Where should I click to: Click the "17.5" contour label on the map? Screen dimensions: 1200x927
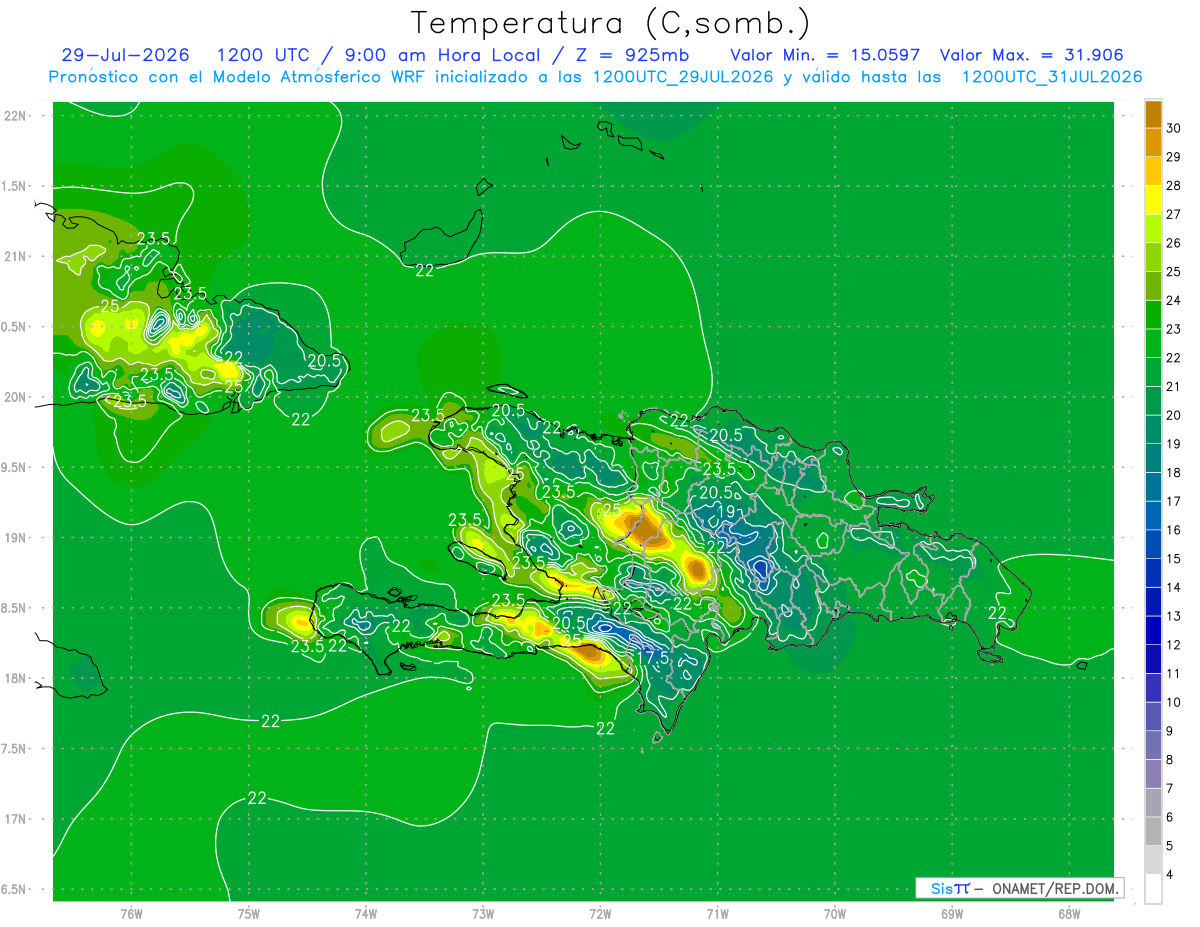coord(653,658)
